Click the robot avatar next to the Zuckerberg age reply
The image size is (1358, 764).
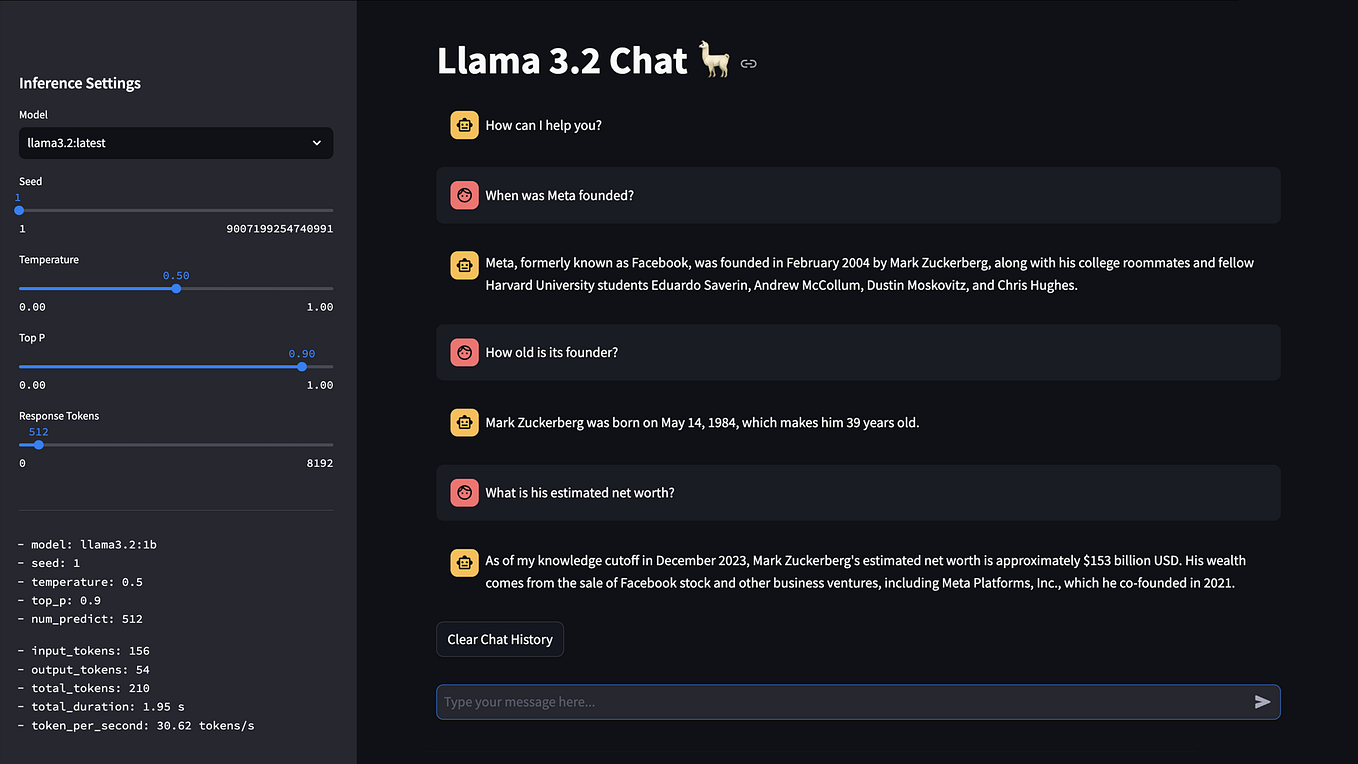464,422
